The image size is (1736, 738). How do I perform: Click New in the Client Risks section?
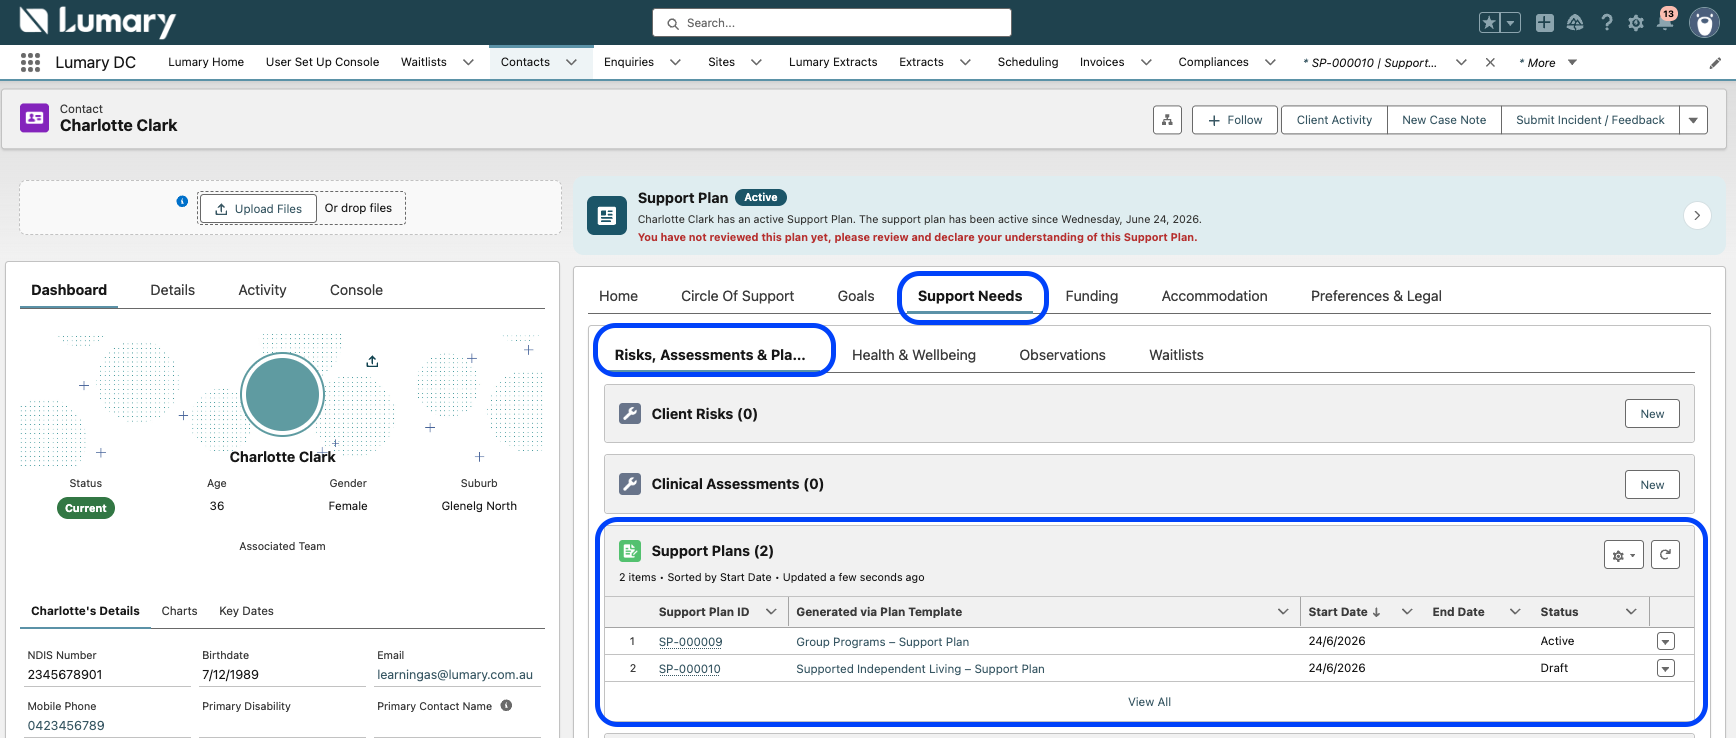(1652, 414)
